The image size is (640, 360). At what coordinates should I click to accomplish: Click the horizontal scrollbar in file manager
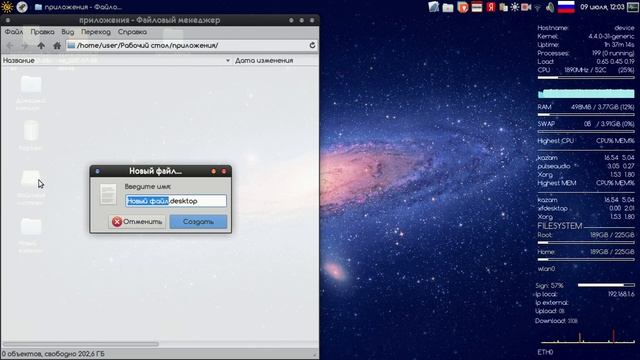[x=80, y=344]
